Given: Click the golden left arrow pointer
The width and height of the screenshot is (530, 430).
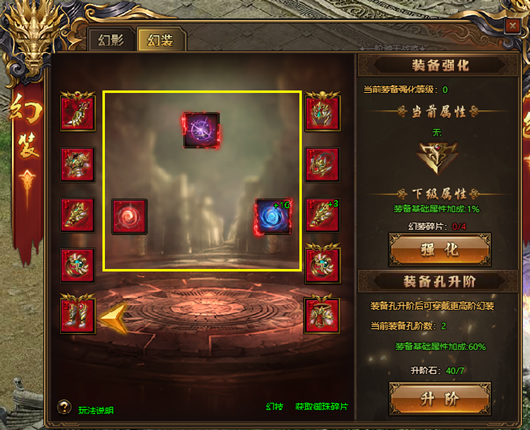Looking at the screenshot, I should coord(114,318).
